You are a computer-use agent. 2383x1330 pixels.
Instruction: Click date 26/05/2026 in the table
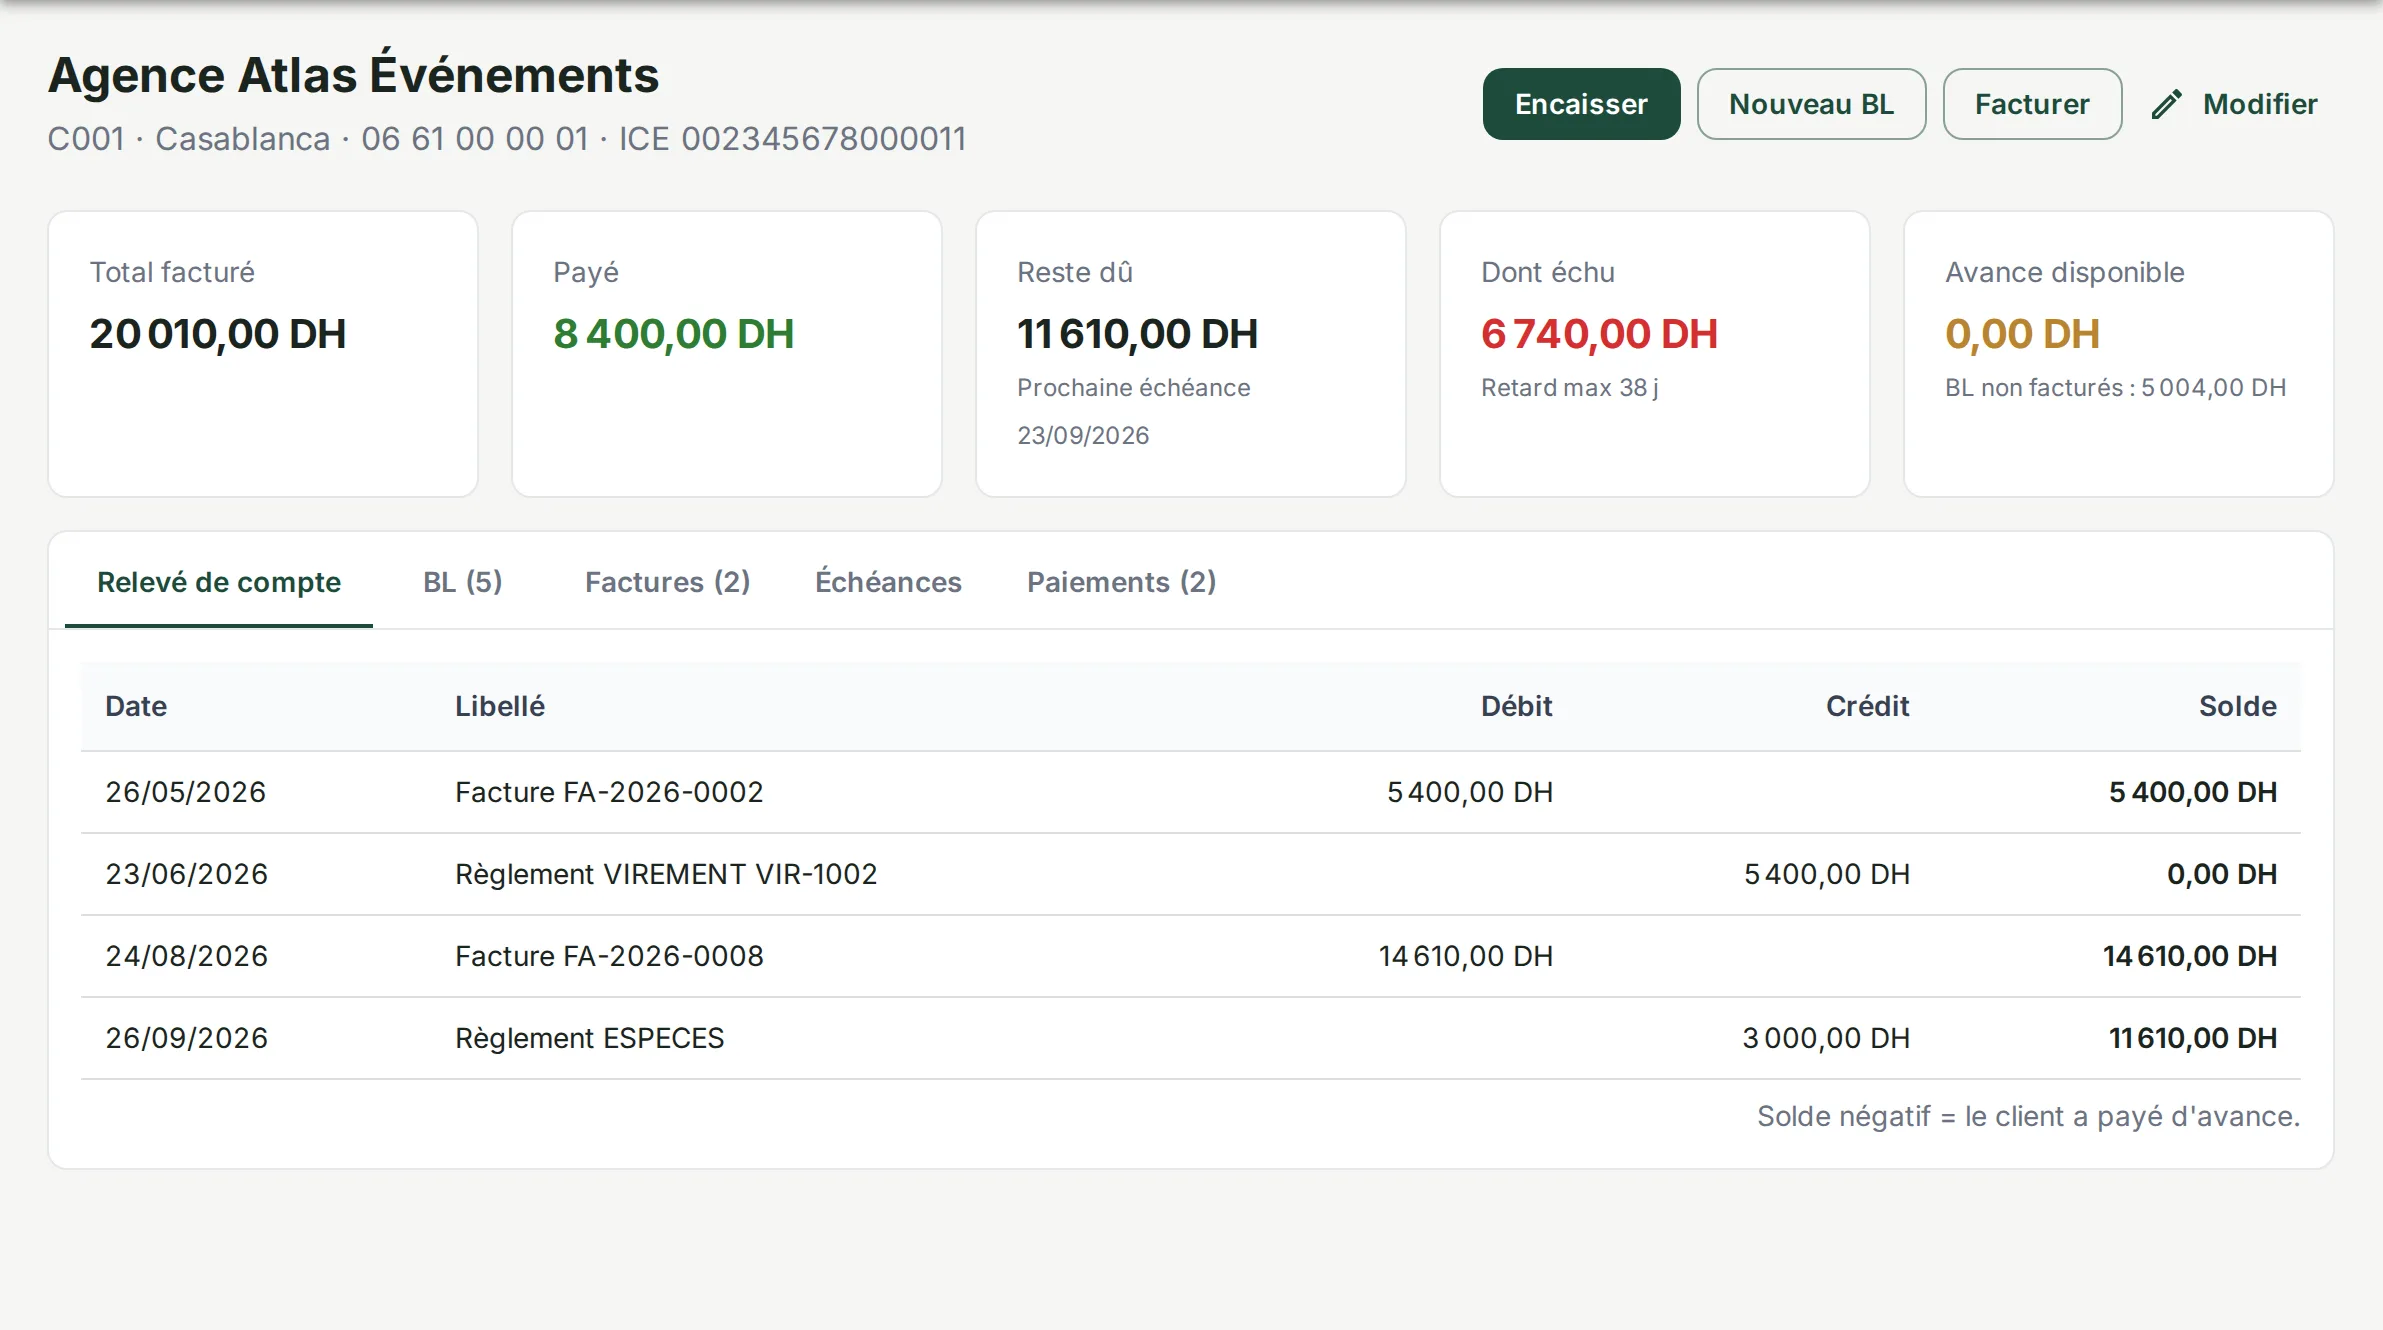pos(186,792)
